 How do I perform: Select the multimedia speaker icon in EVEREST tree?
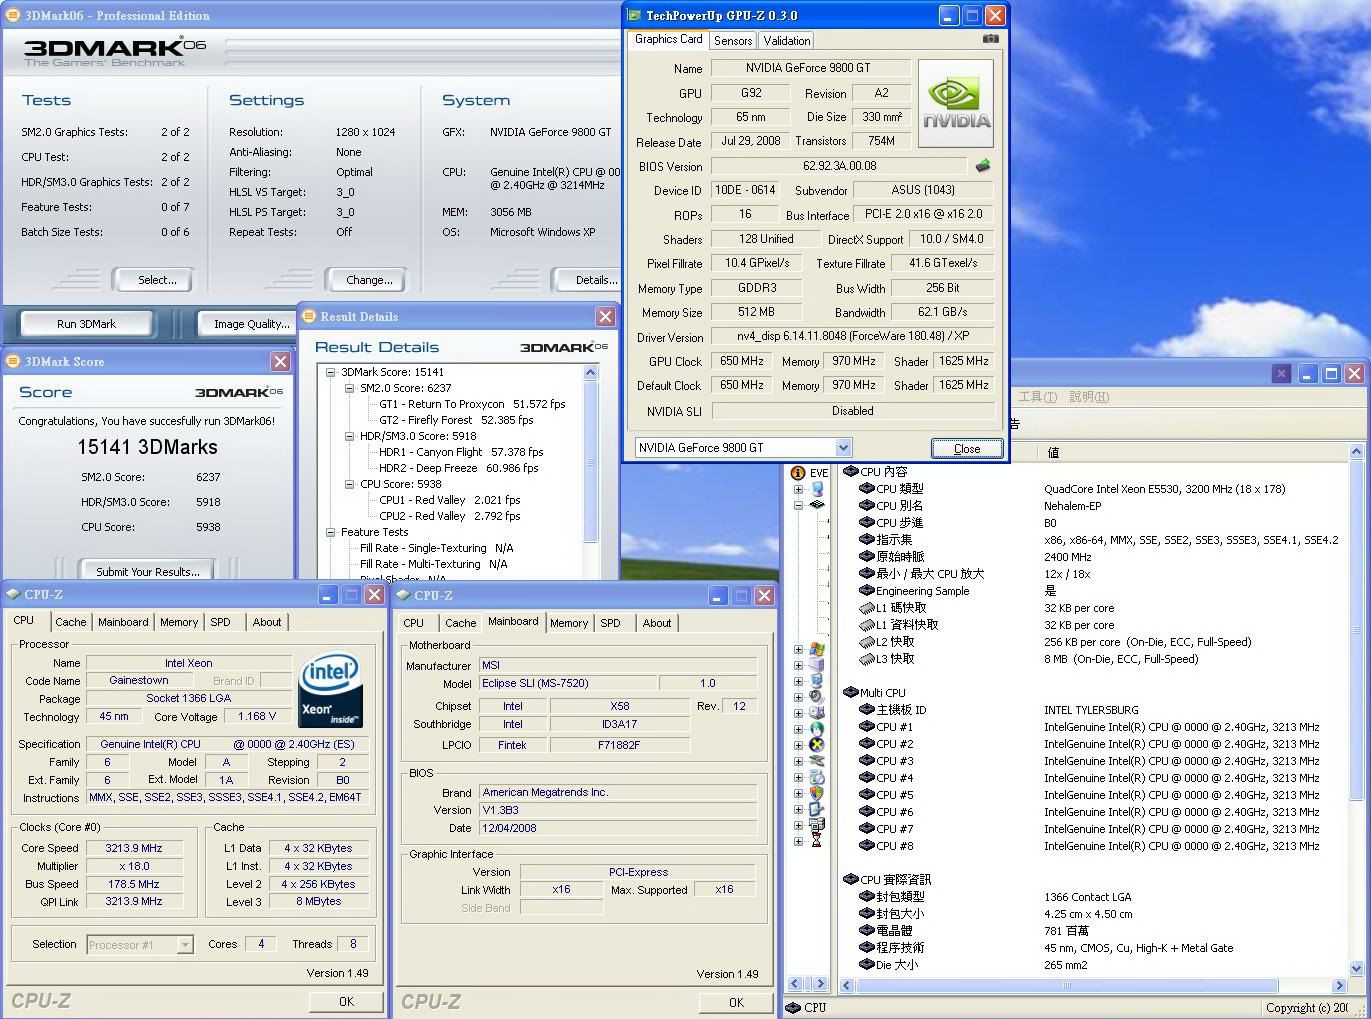pos(817,697)
